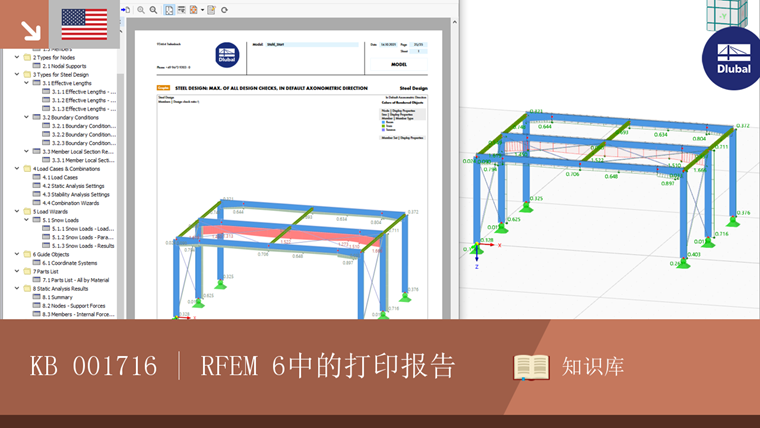Click the Model name field in report header
This screenshot has width=760, height=428.
click(x=312, y=45)
